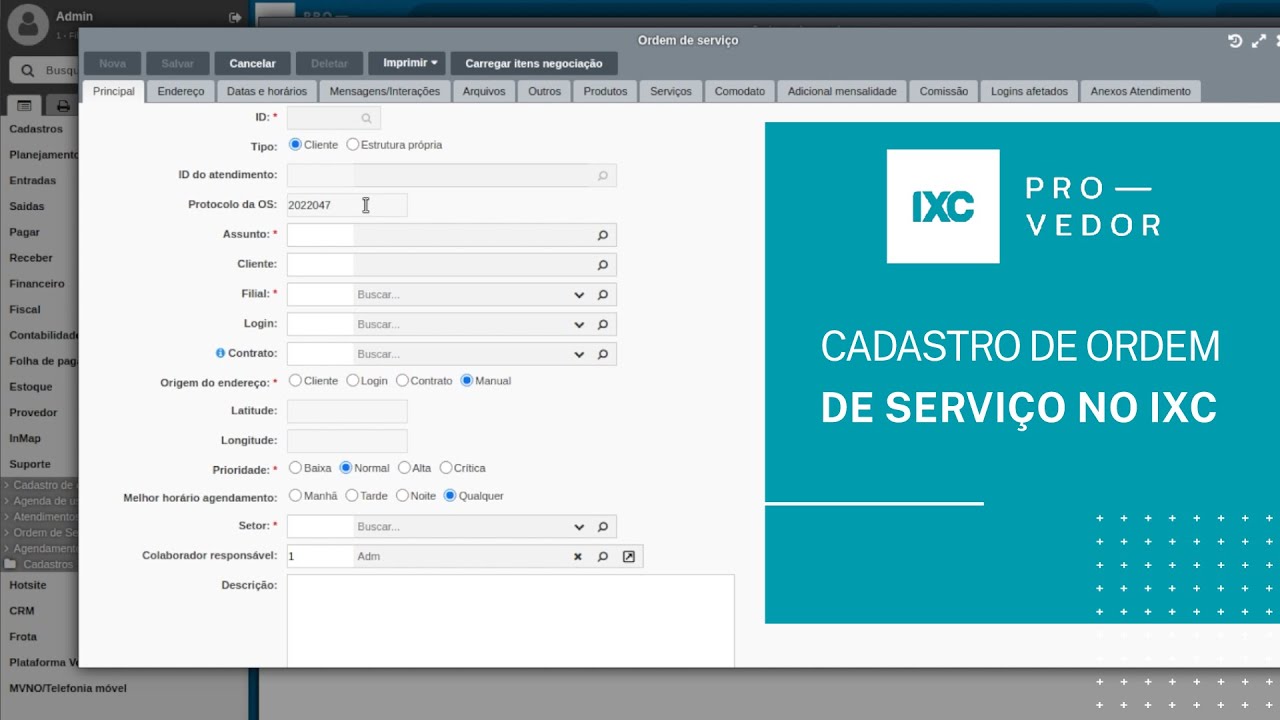Click the magnifier icon in the ID field

point(367,118)
